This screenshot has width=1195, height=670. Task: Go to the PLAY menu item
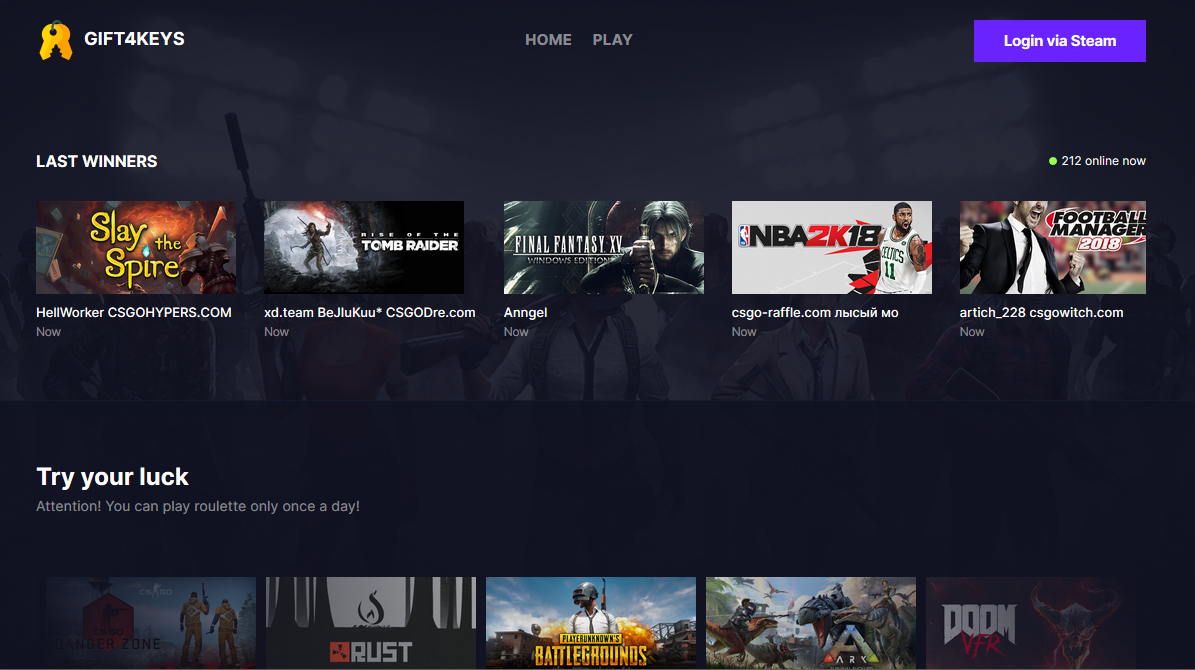tap(612, 40)
